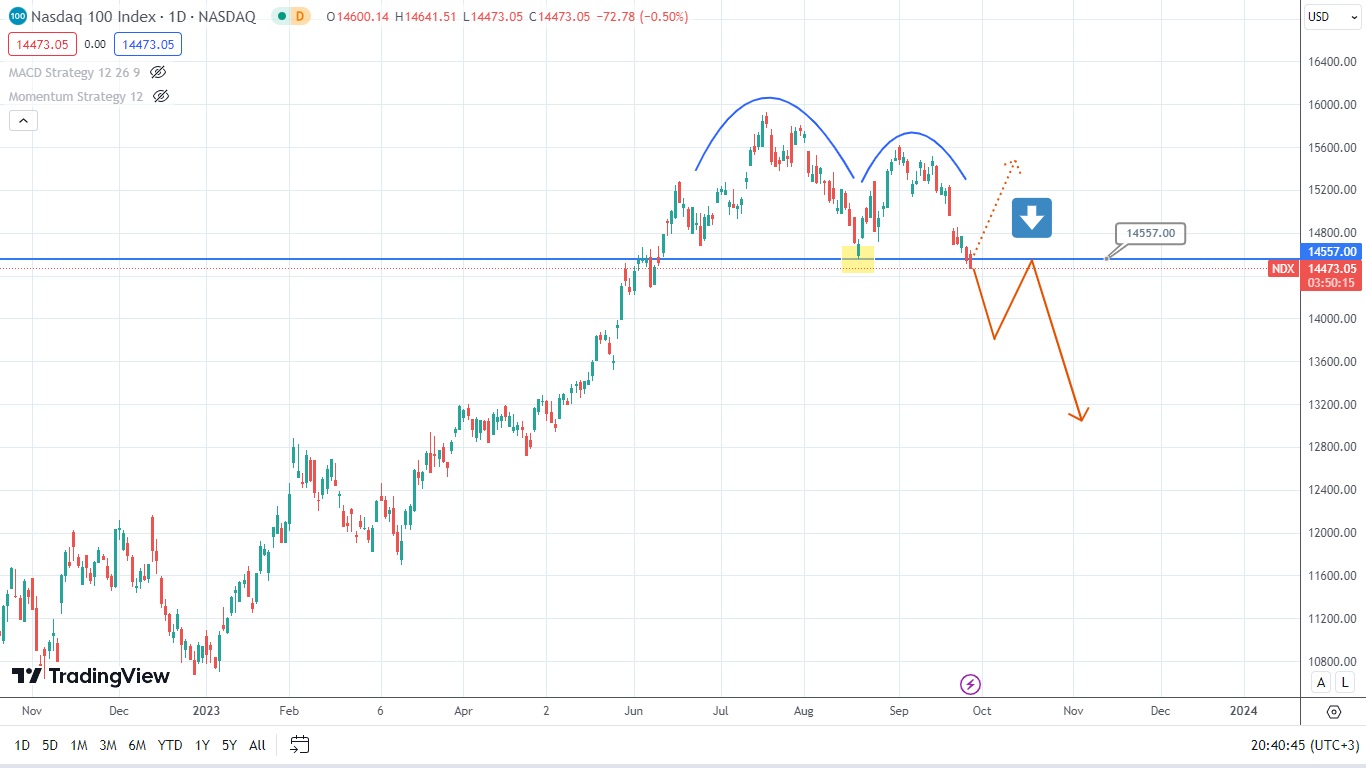Click the NDX symbol last price label
The image size is (1366, 768).
click(1283, 268)
